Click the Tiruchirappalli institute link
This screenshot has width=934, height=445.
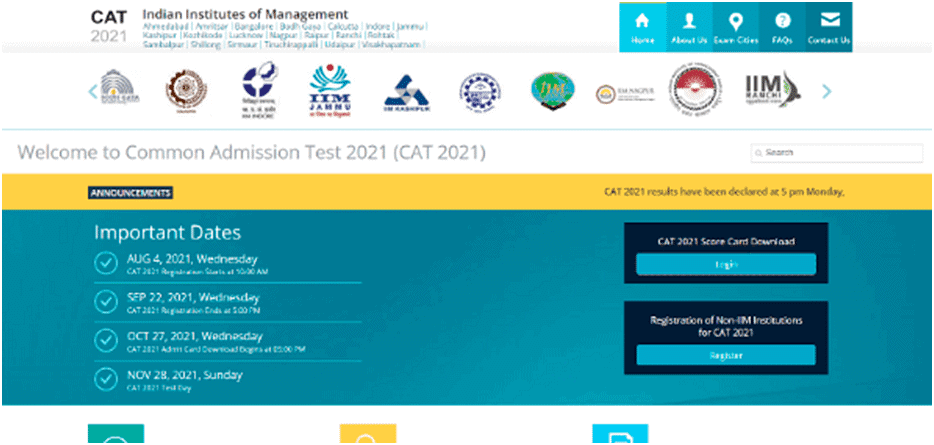pyautogui.click(x=291, y=45)
